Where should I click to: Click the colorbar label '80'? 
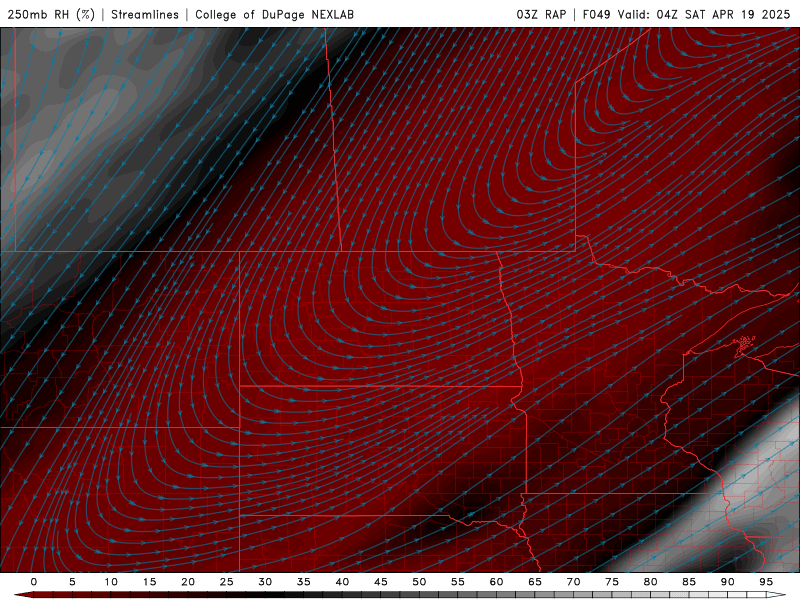point(651,582)
